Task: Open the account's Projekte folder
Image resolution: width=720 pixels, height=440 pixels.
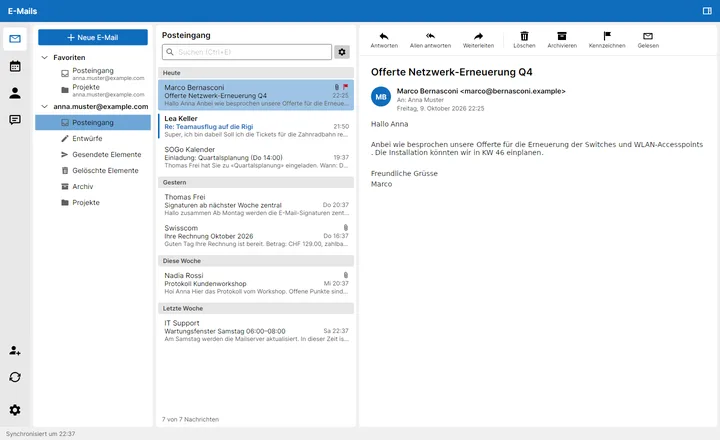Action: (x=93, y=203)
